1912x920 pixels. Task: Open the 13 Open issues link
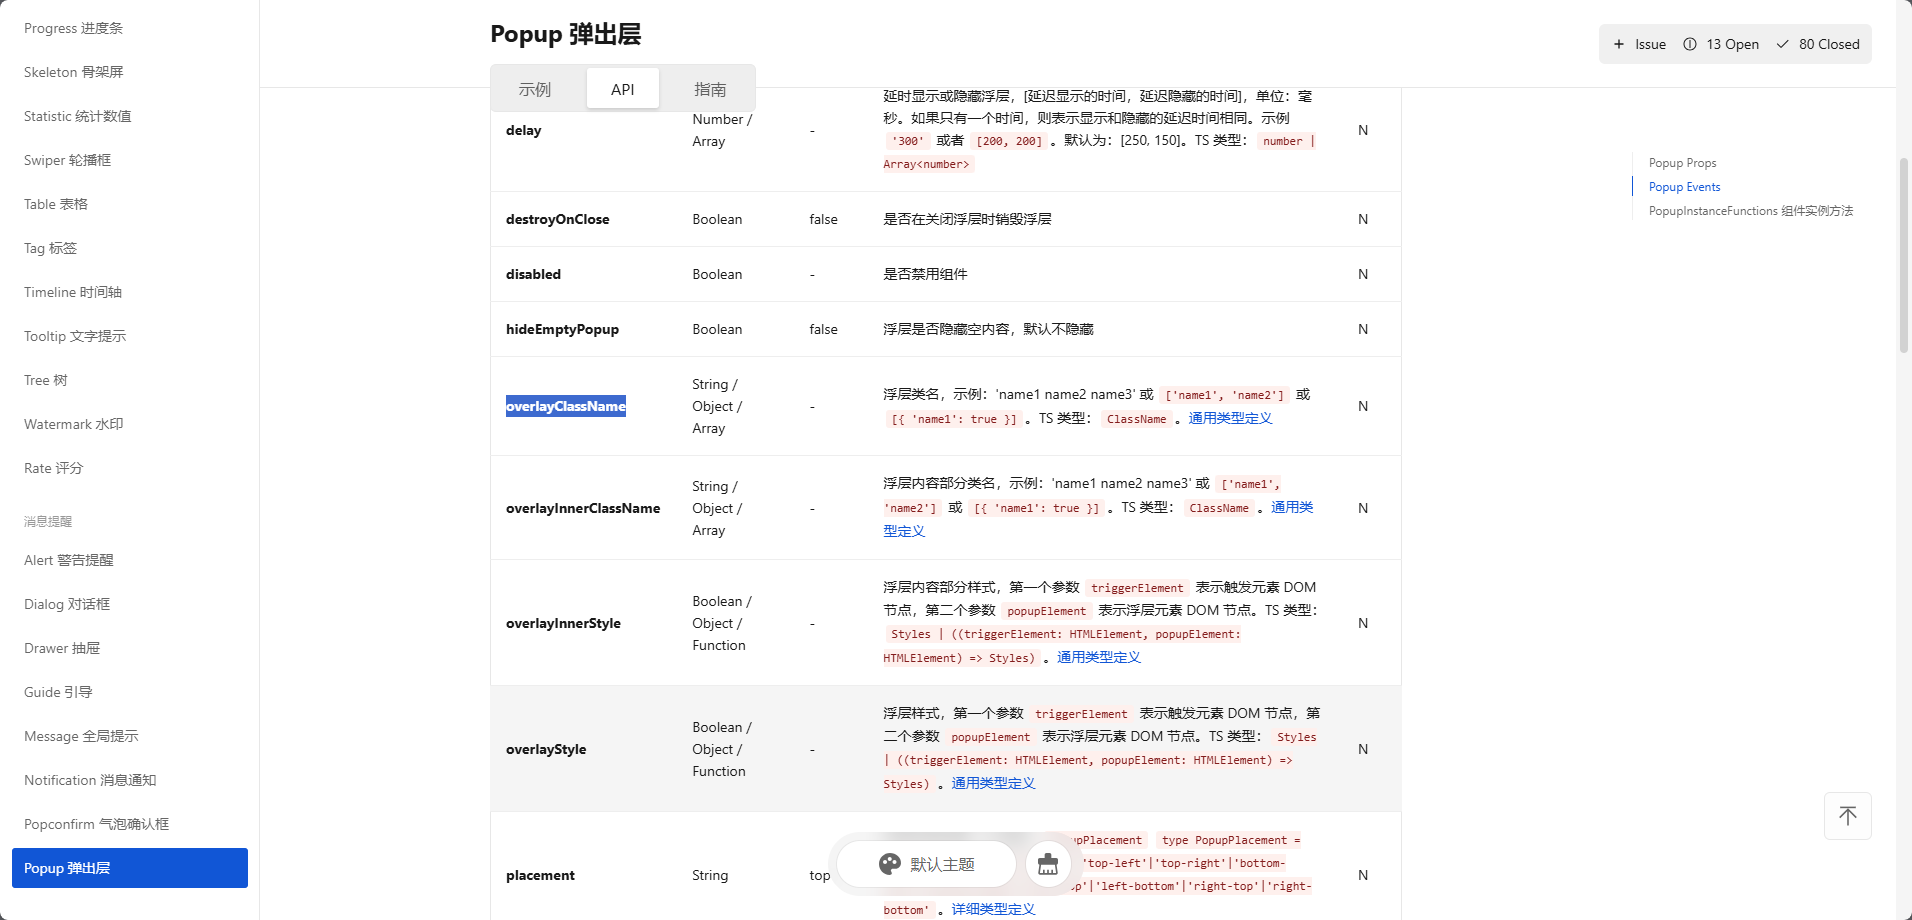pyautogui.click(x=1721, y=44)
